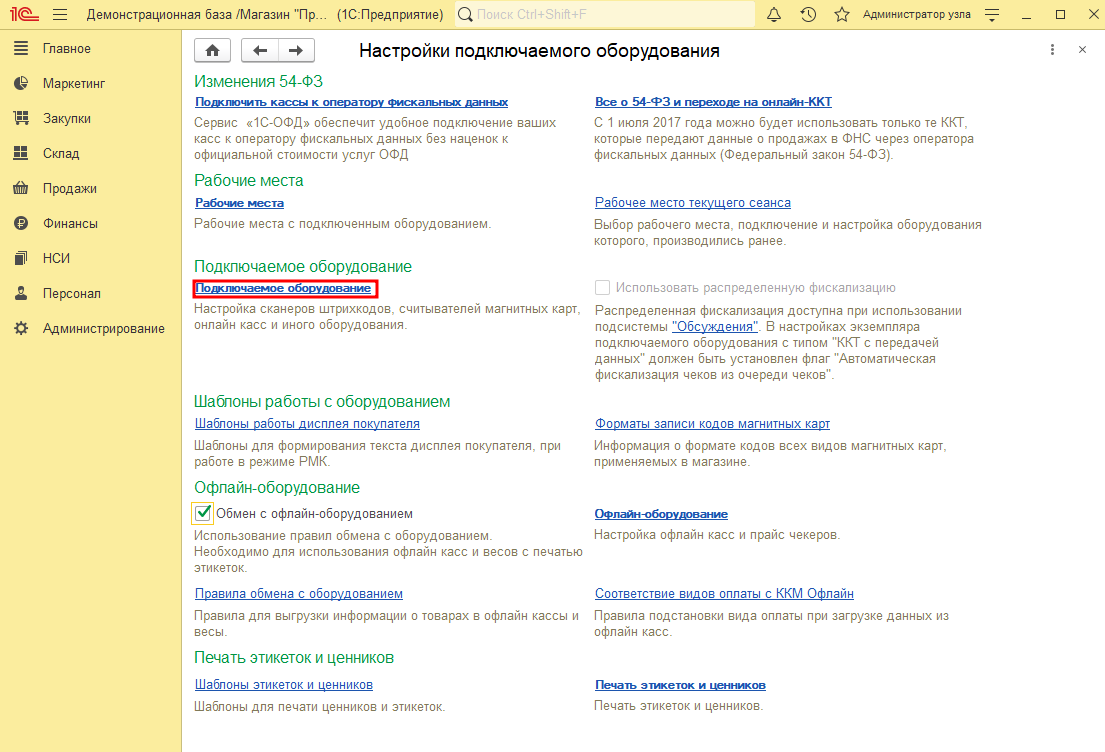Click in the search field Поиск Ctrl+Shift+F
1105x752 pixels.
[605, 14]
